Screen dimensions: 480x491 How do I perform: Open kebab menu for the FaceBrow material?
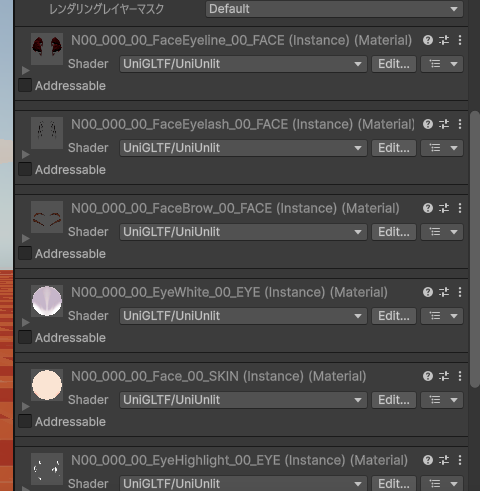coord(460,208)
